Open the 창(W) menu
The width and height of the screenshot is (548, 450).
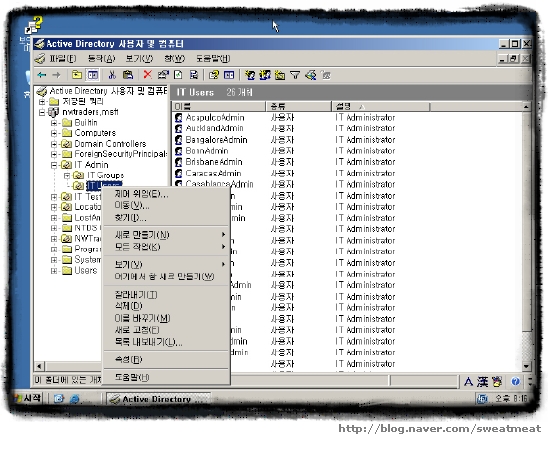click(174, 58)
